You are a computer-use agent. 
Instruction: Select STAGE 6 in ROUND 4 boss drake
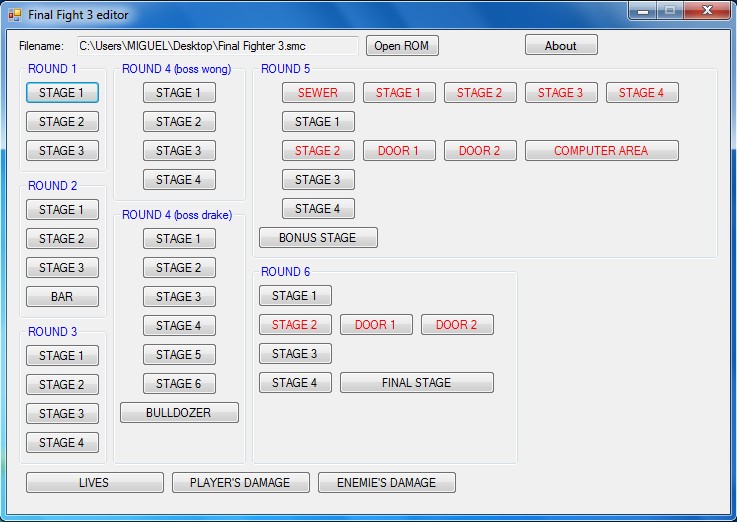179,384
